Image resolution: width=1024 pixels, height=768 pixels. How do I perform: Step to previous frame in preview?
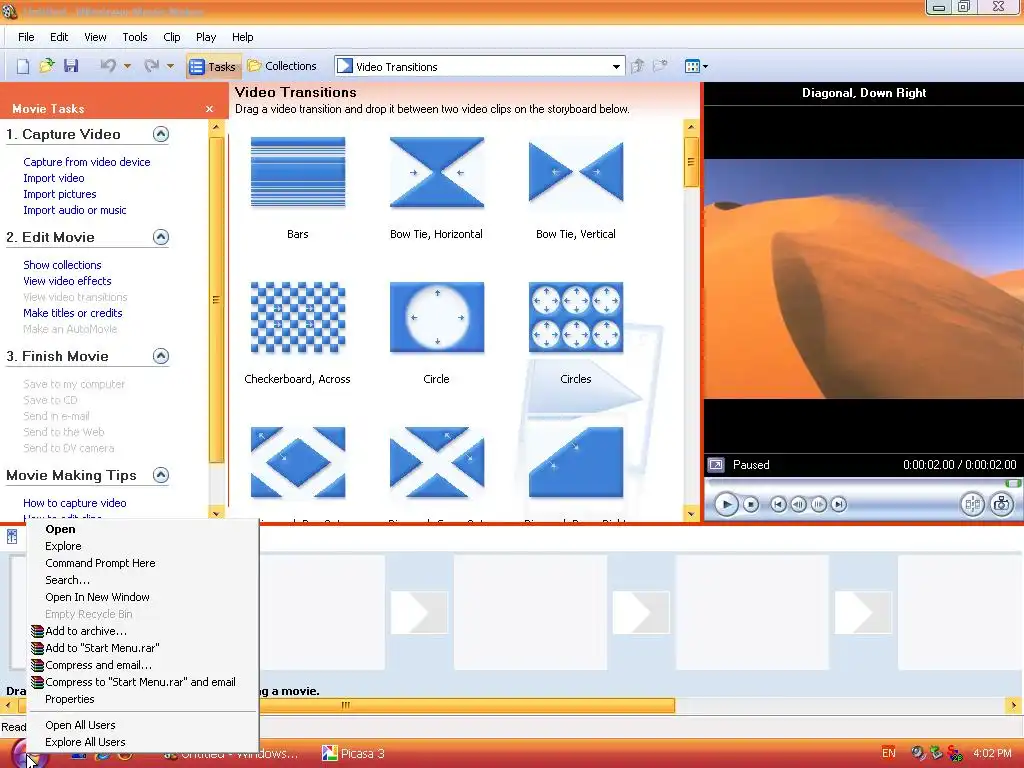[798, 504]
